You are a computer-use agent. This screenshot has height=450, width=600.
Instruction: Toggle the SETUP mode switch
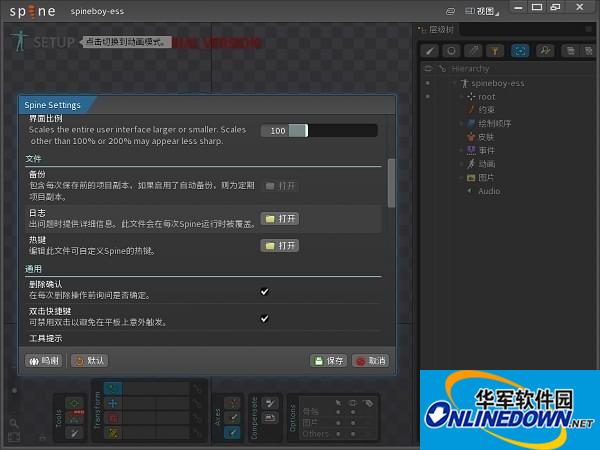pos(54,42)
